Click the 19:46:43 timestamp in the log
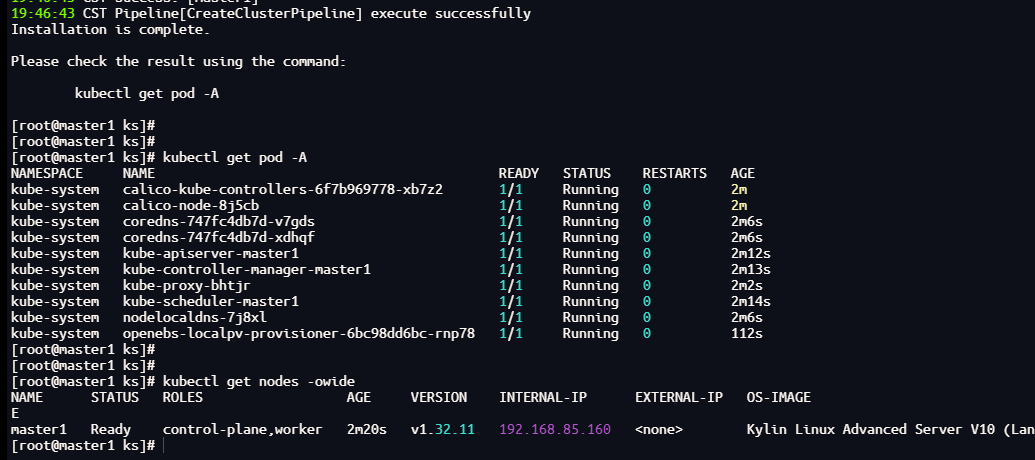The height and width of the screenshot is (460, 1035). click(x=42, y=14)
